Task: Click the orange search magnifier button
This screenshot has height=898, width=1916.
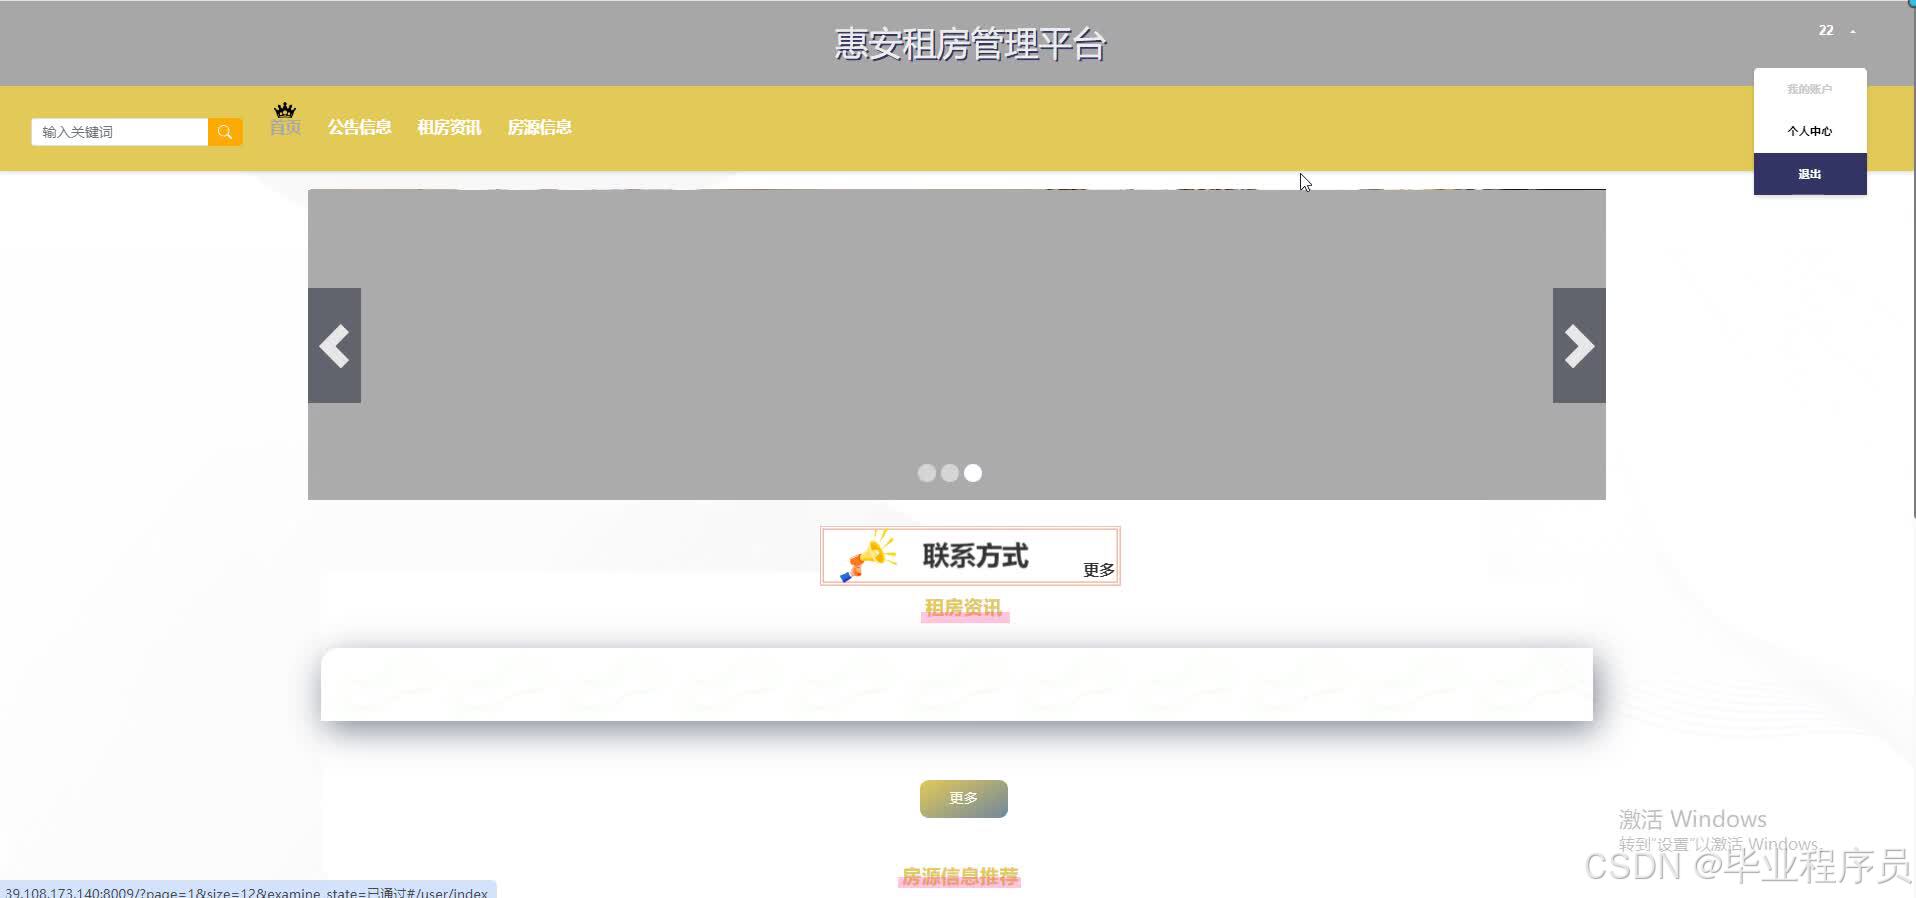Action: [225, 132]
